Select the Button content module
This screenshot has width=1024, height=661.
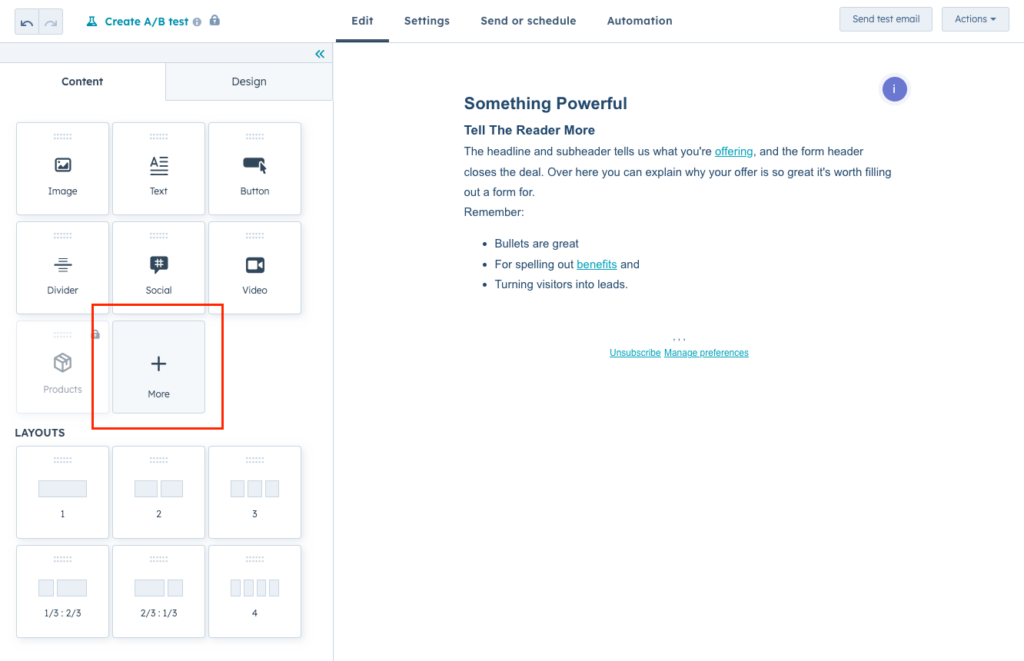(x=255, y=169)
